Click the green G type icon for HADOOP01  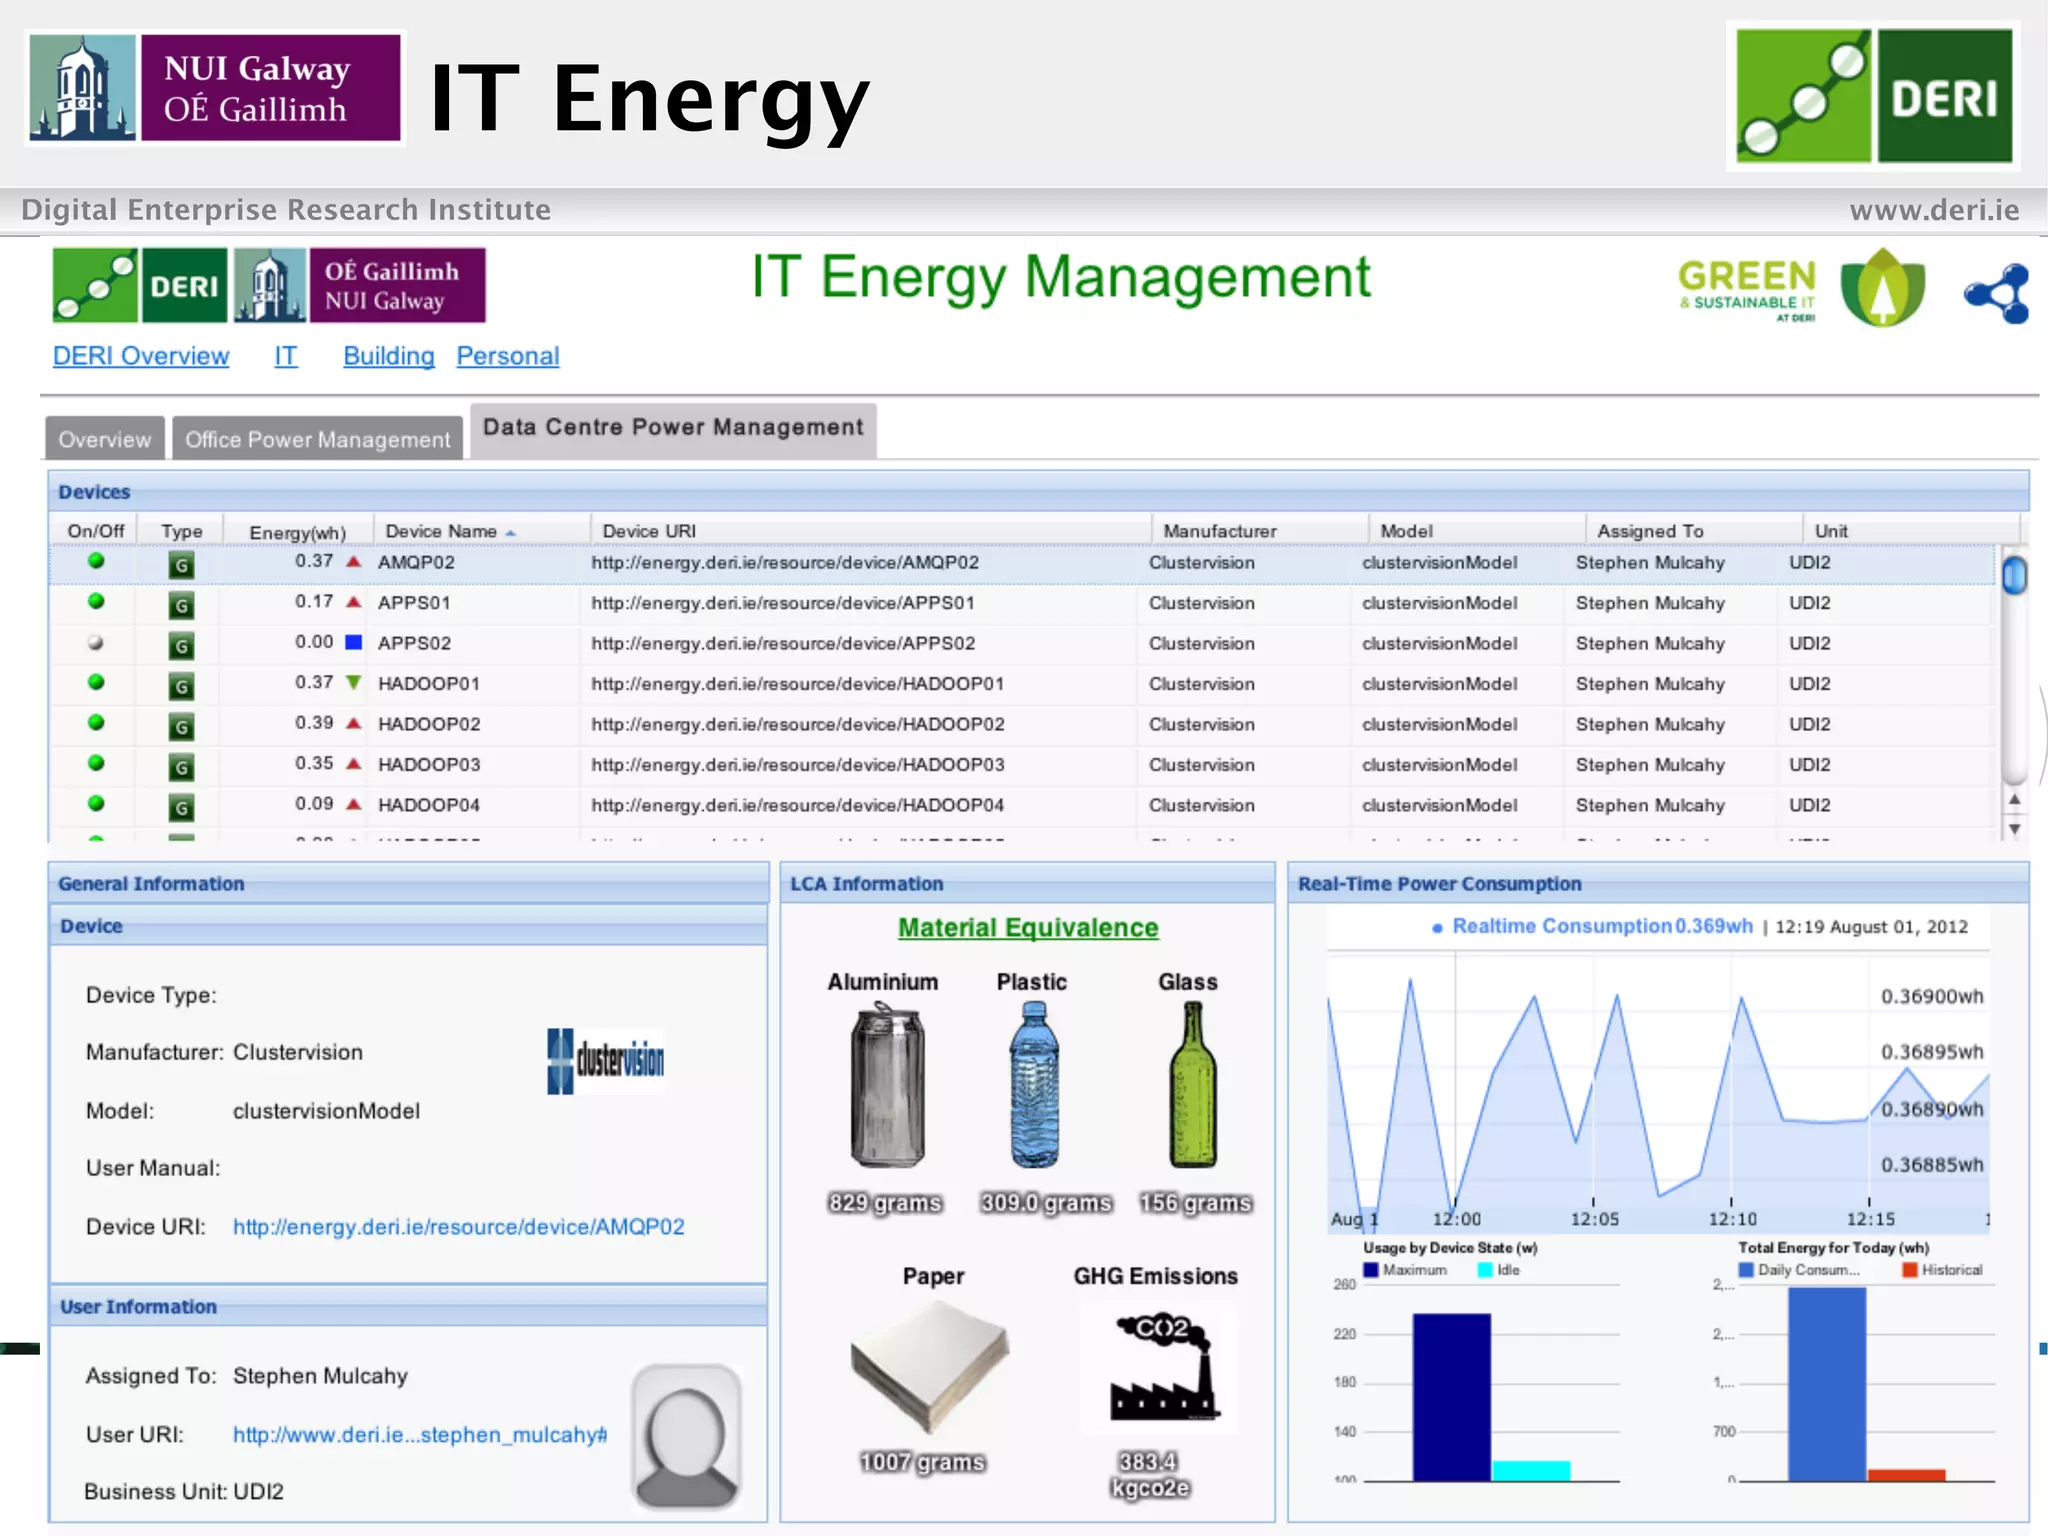[181, 686]
